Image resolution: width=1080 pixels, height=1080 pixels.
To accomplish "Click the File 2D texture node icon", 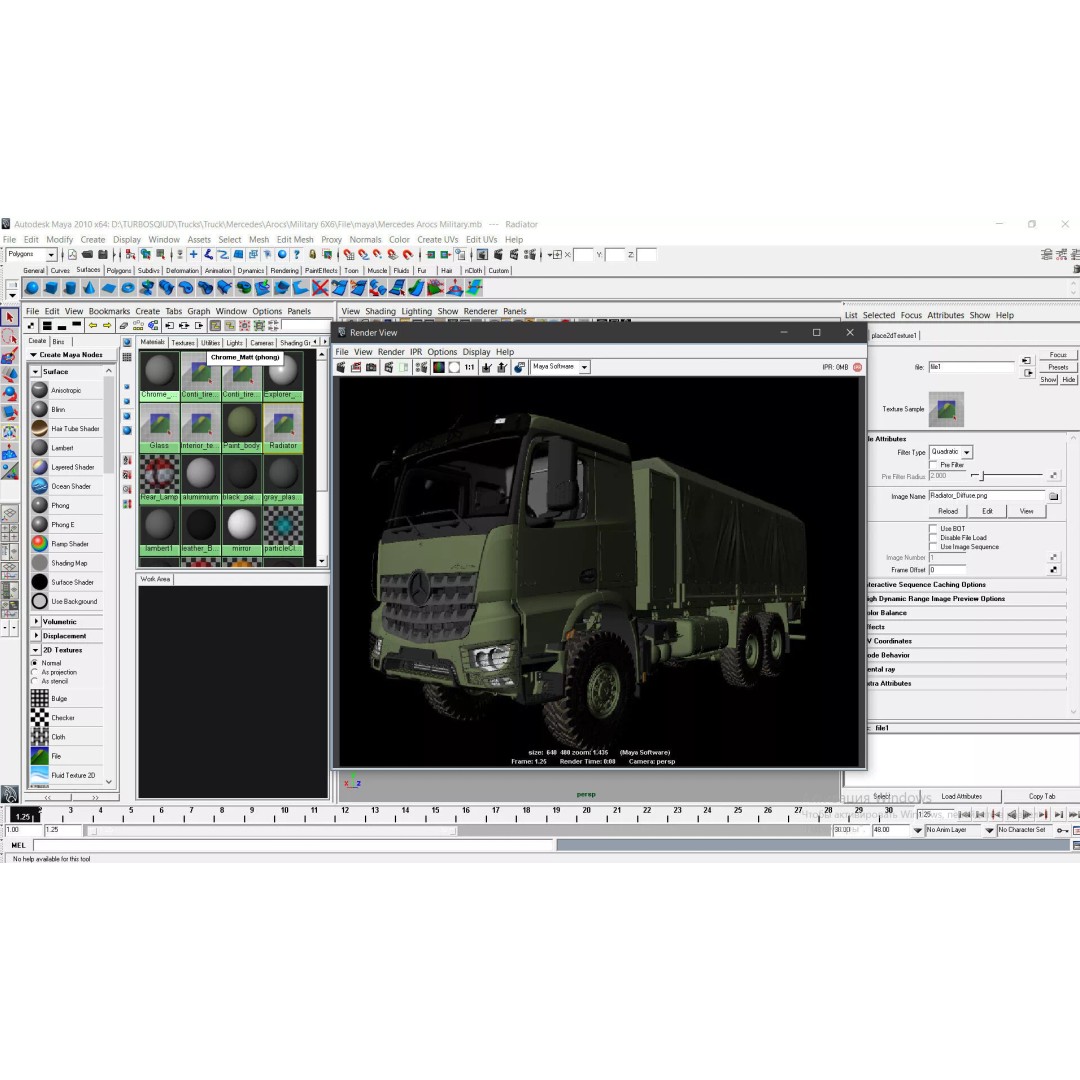I will [x=40, y=756].
